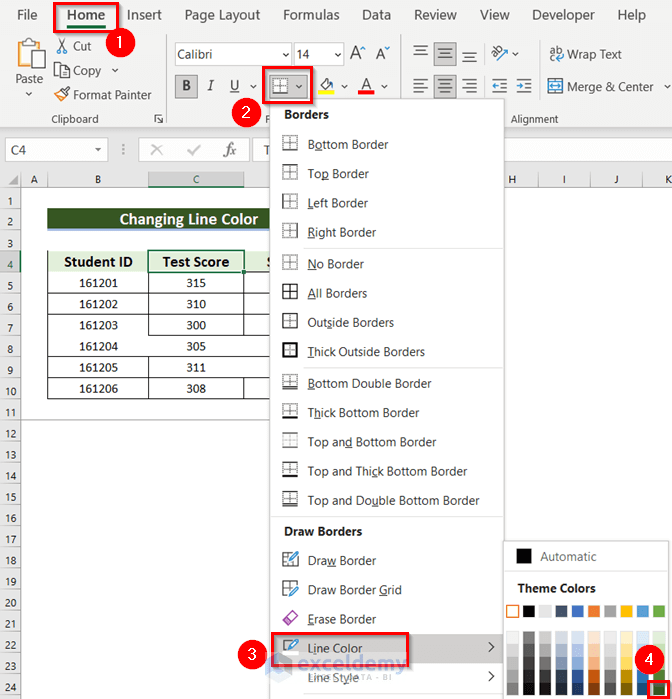Expand the Fill Color arrow
Image resolution: width=672 pixels, height=699 pixels.
click(344, 86)
